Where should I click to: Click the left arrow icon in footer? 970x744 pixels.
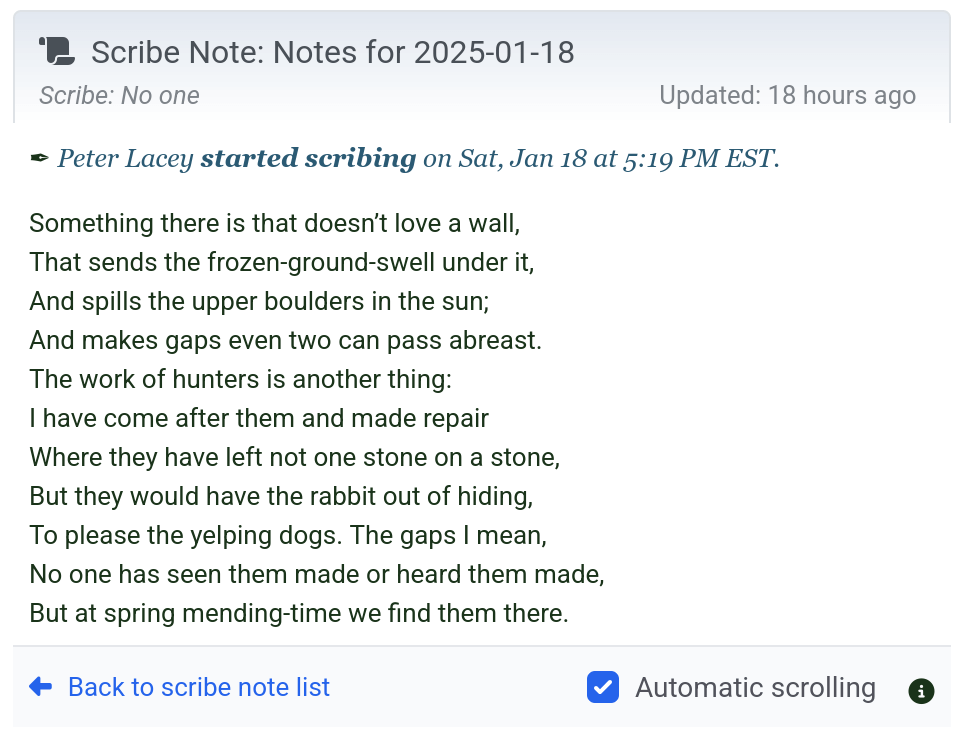point(41,687)
